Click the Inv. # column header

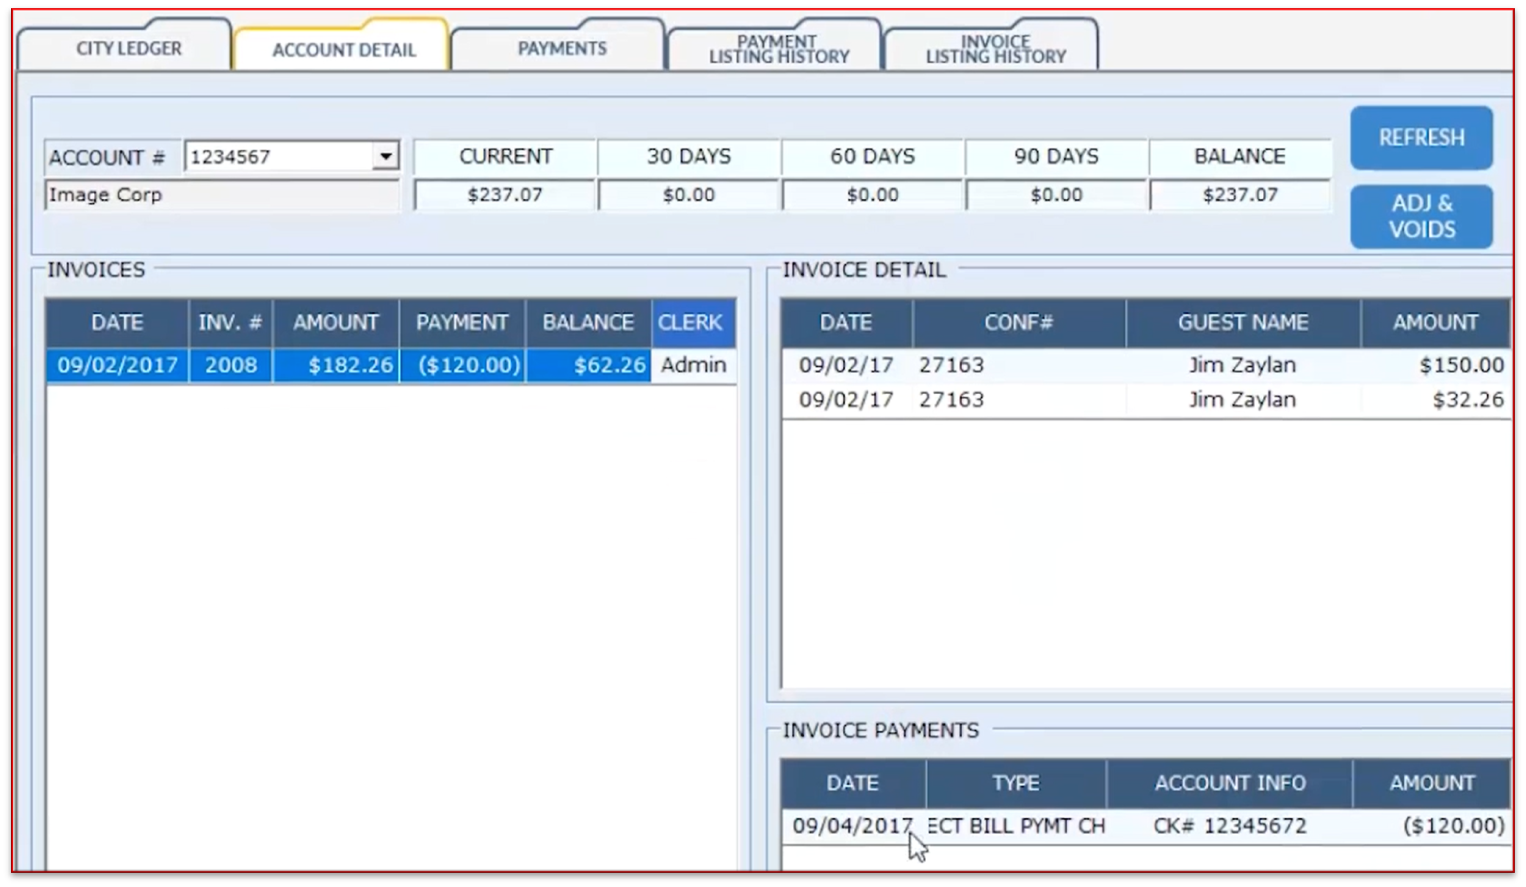pyautogui.click(x=230, y=323)
